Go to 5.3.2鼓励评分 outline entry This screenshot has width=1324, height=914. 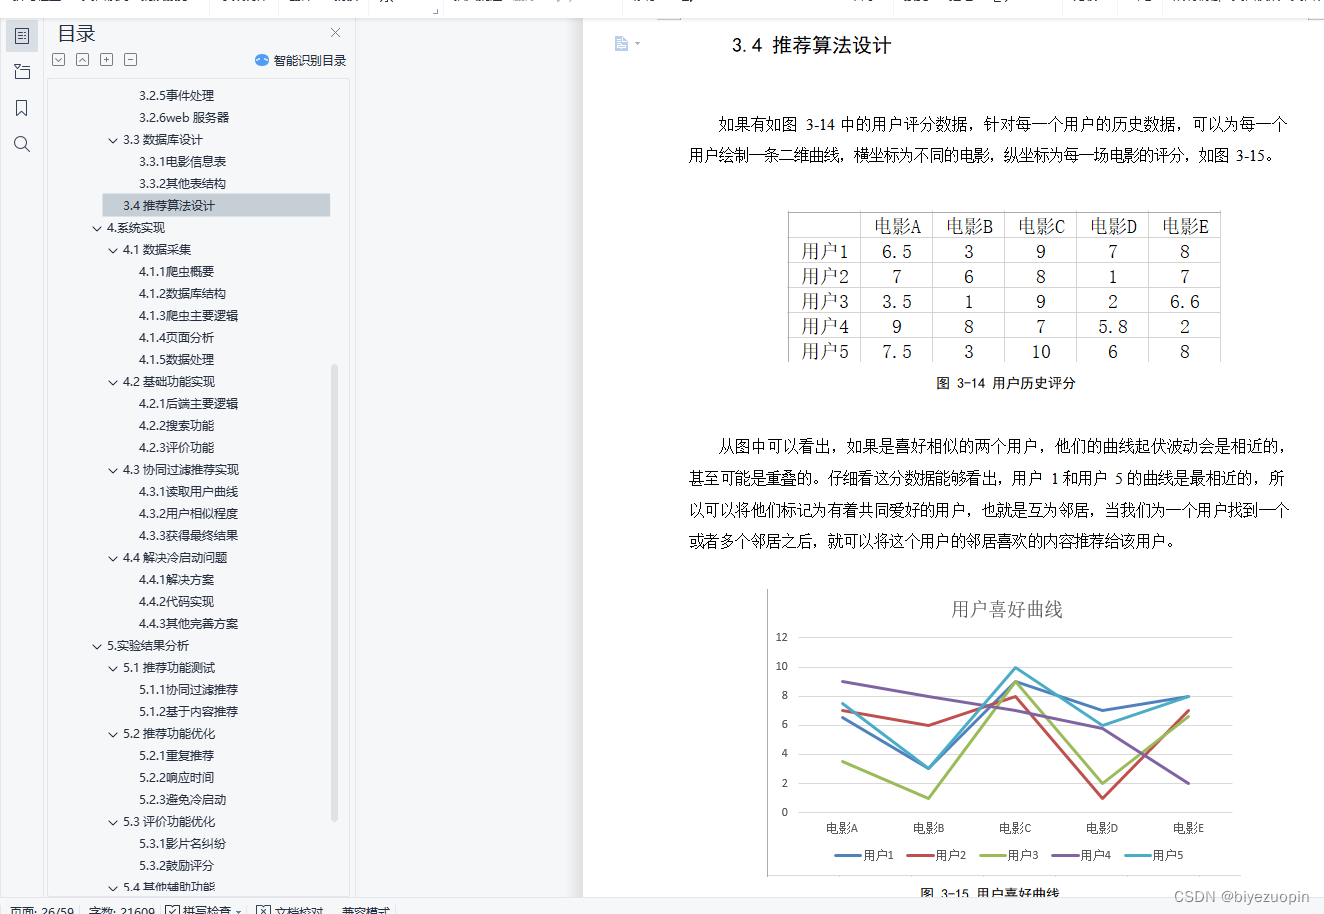[176, 866]
